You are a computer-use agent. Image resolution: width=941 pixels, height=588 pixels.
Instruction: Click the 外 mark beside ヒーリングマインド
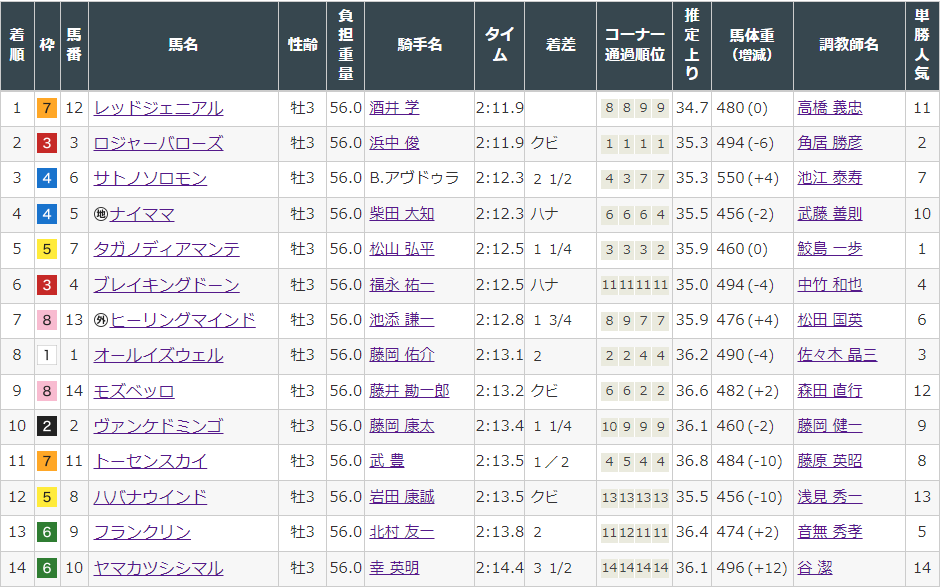101,320
